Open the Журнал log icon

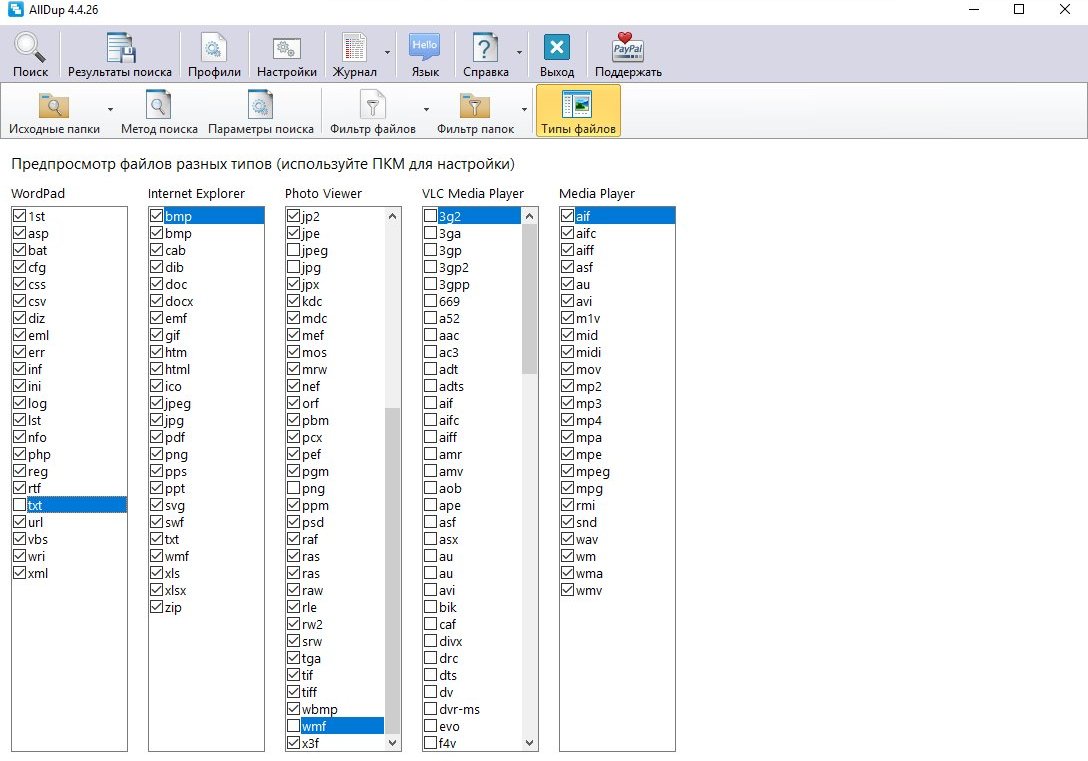(x=354, y=54)
